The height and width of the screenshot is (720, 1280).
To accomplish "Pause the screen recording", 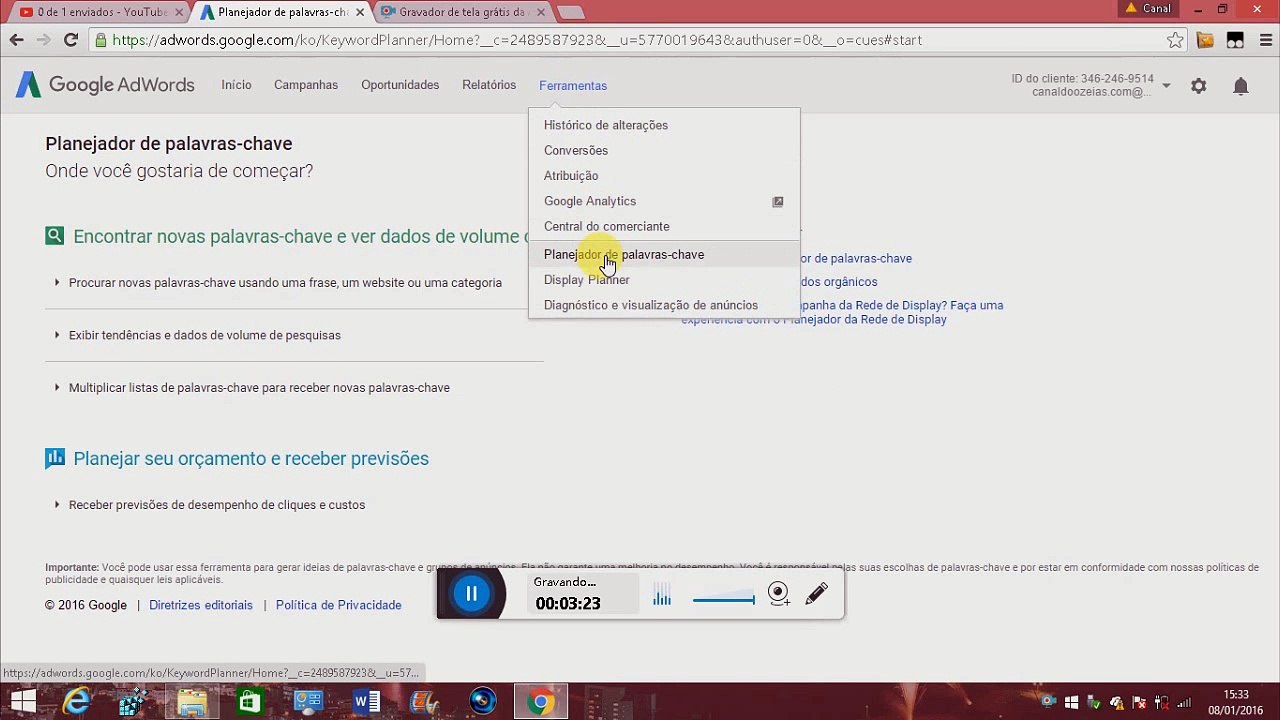I will (471, 594).
